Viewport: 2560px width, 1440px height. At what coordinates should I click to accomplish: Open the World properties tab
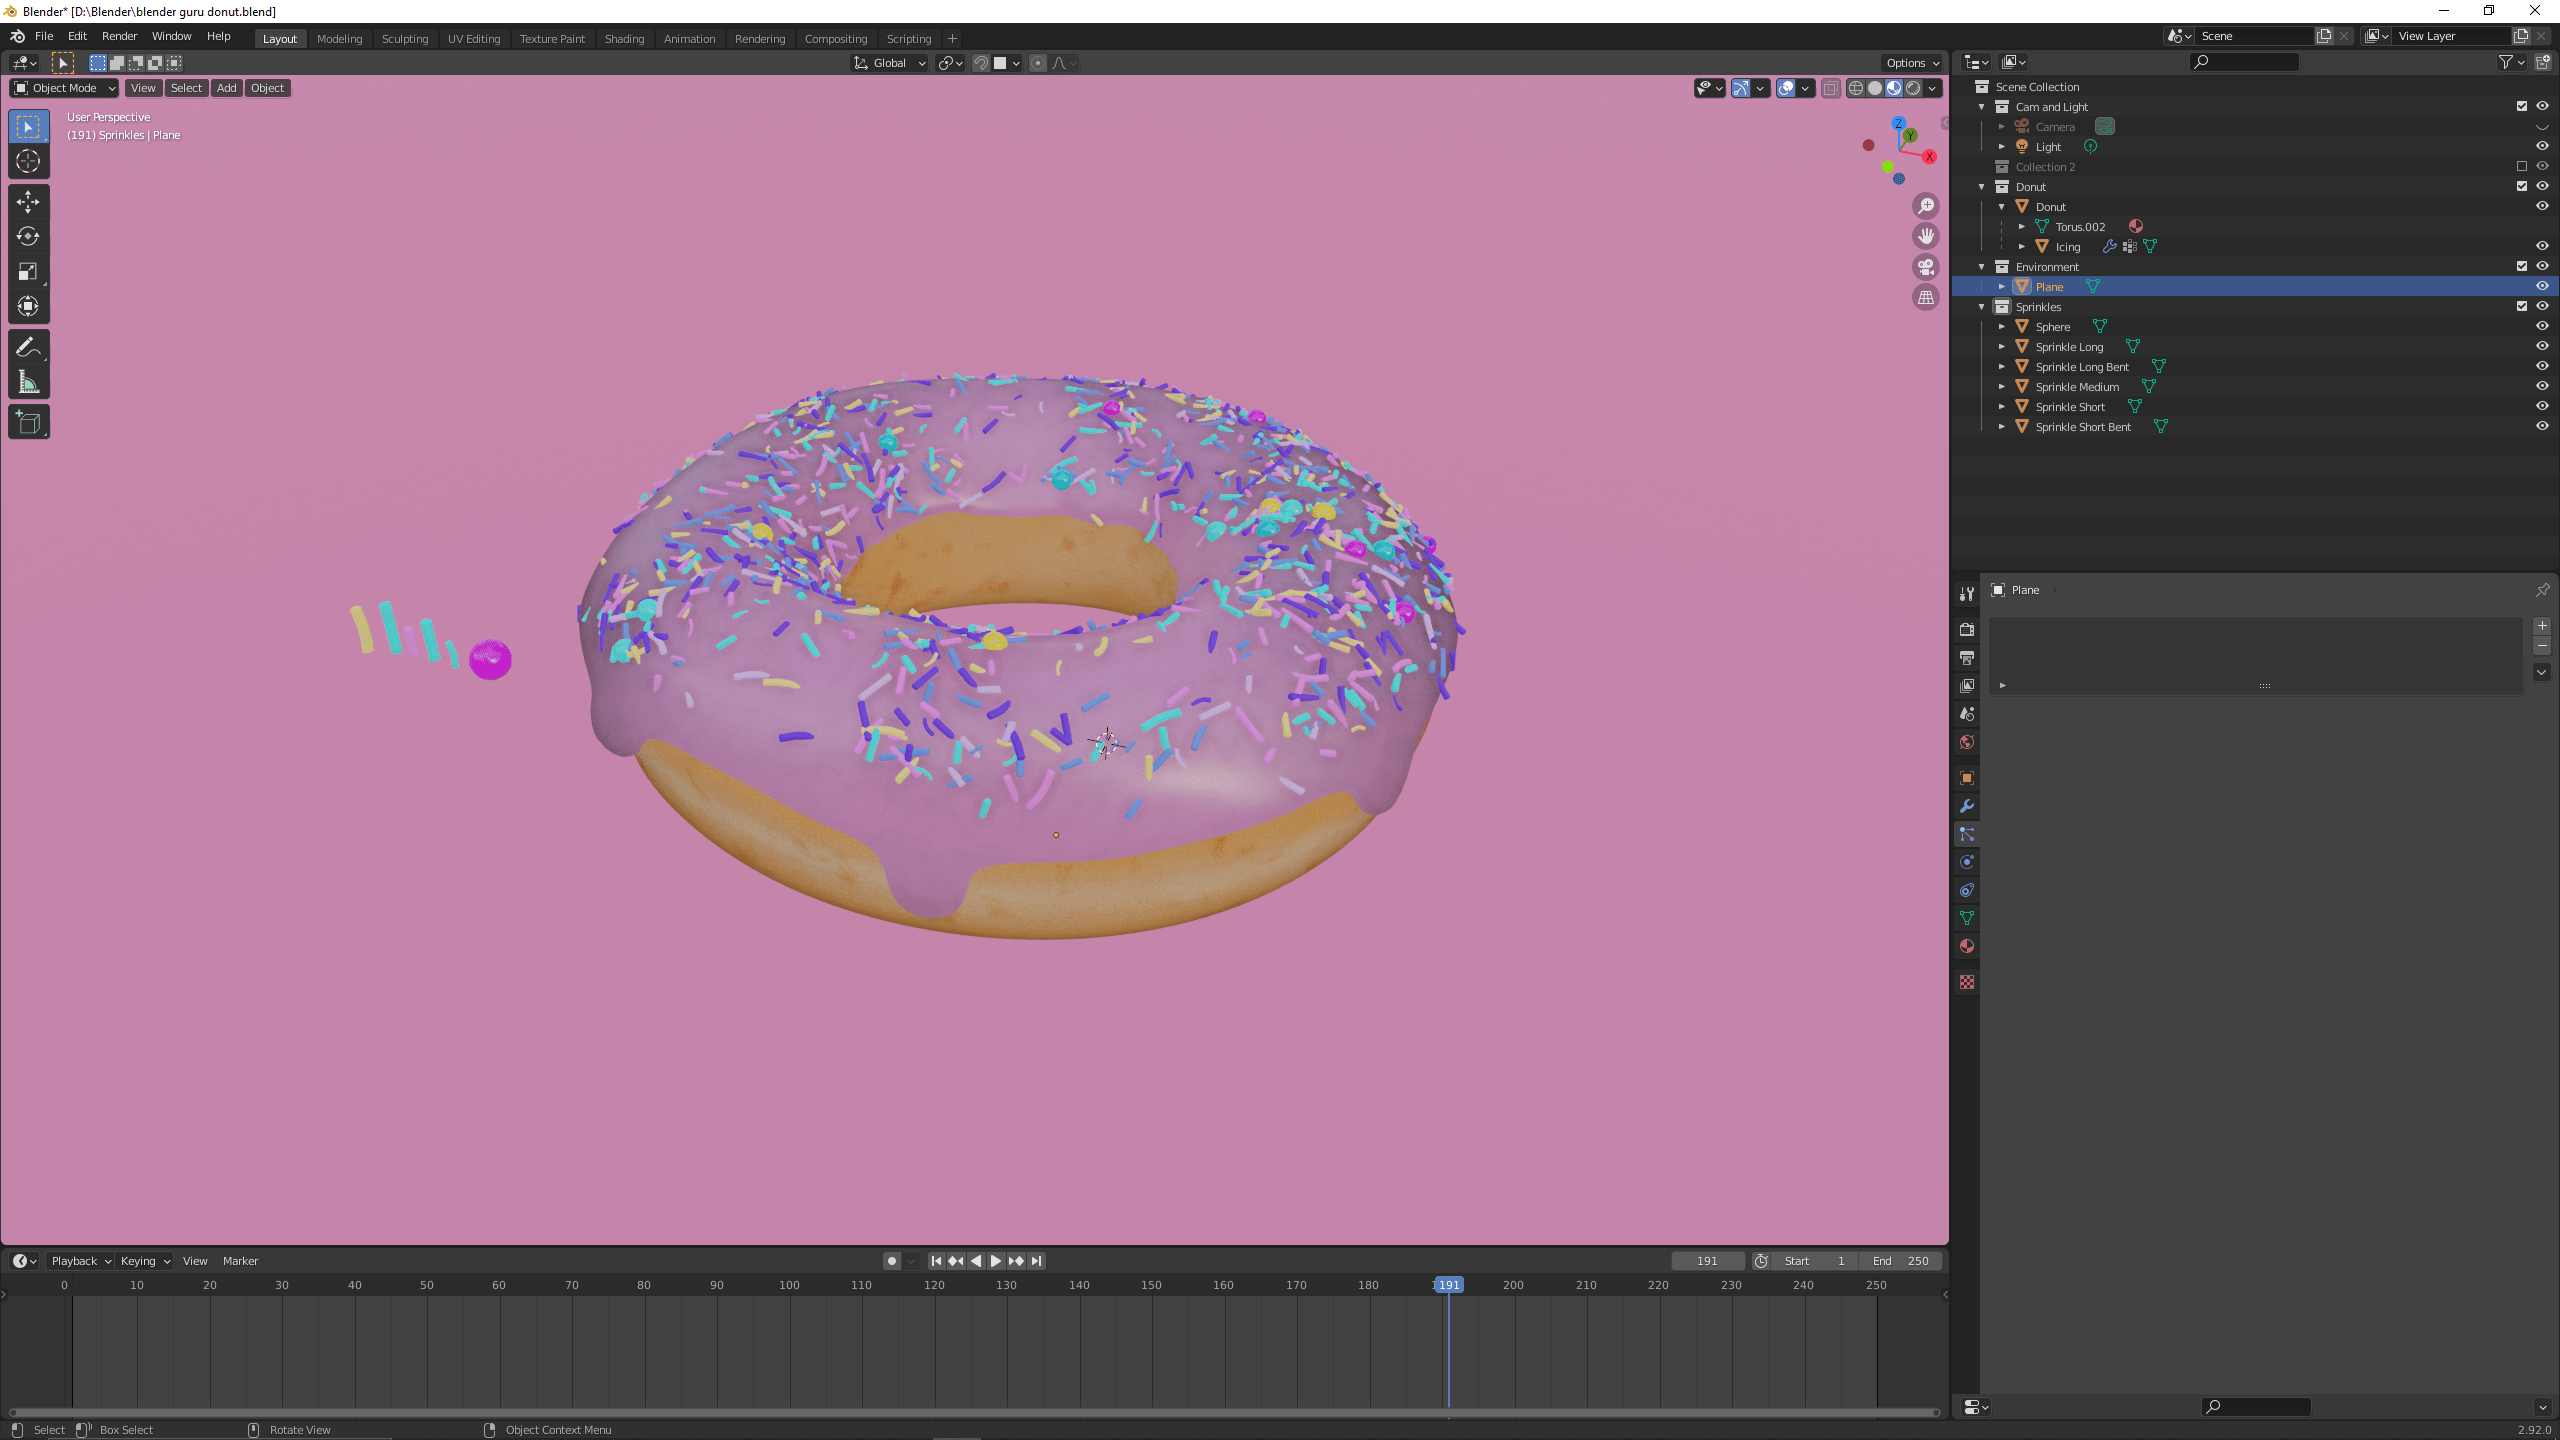(1967, 741)
